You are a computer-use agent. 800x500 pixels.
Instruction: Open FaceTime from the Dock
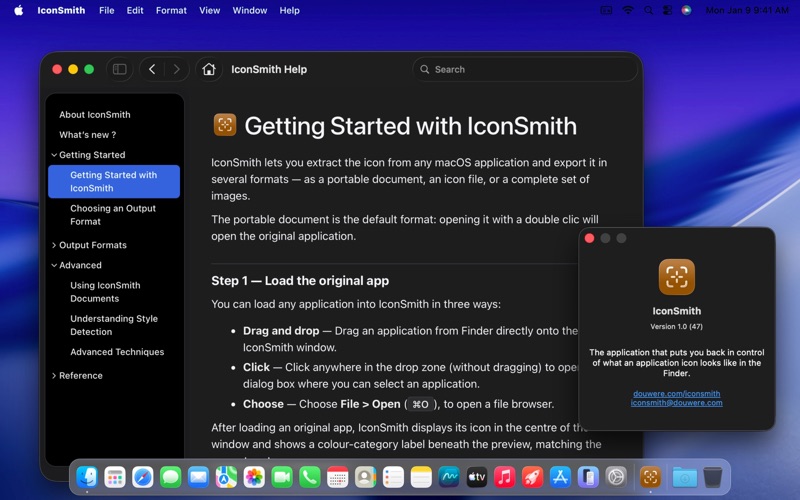pos(282,477)
